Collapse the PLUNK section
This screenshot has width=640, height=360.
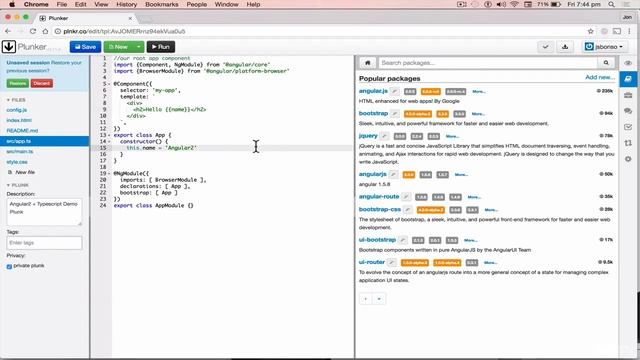(18, 185)
